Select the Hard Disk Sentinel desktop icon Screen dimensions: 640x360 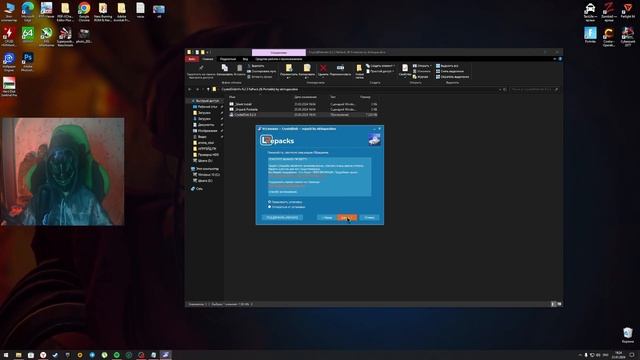(x=9, y=87)
